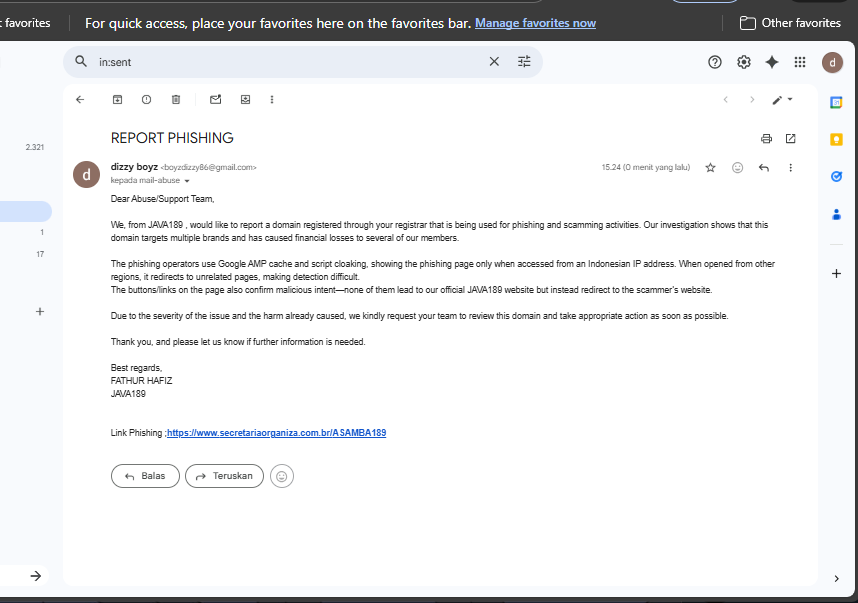
Task: Open the Gemini sparkle icon
Action: (772, 62)
